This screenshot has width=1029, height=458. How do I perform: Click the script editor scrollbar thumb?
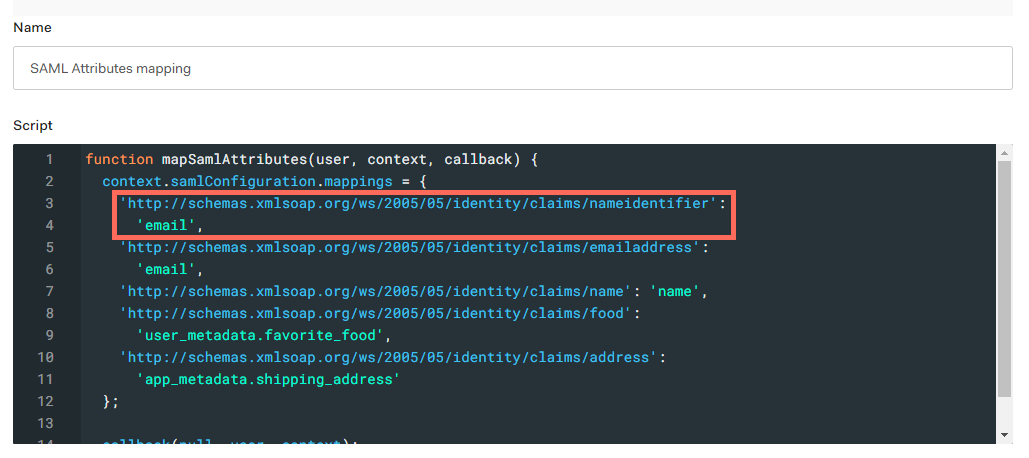click(x=1004, y=278)
